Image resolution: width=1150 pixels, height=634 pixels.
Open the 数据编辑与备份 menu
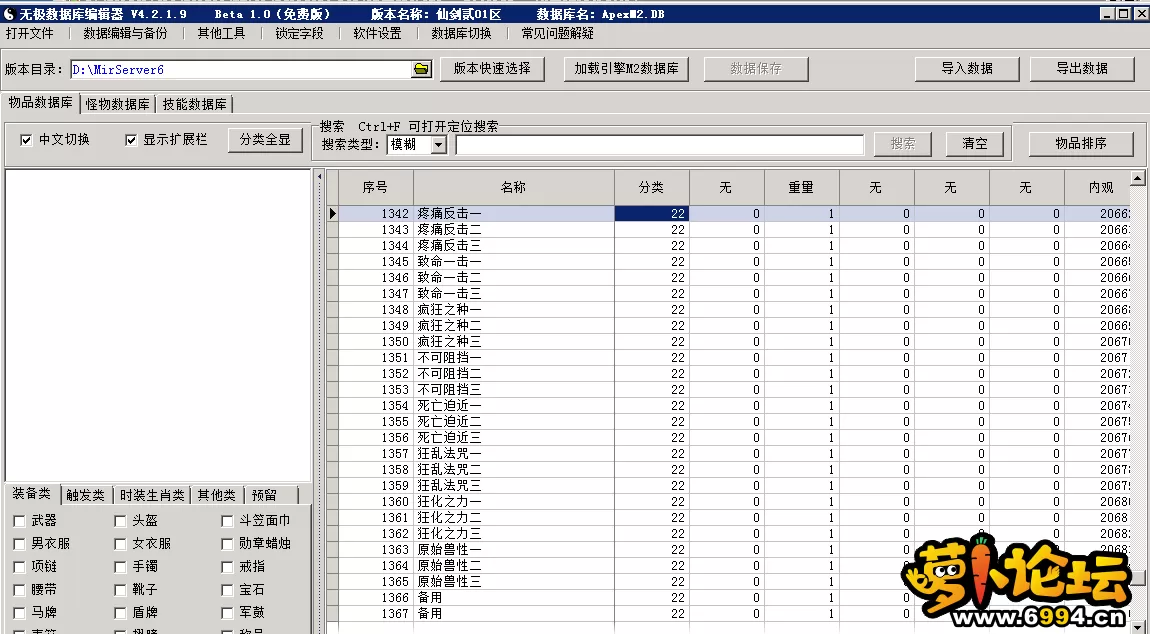(x=125, y=33)
